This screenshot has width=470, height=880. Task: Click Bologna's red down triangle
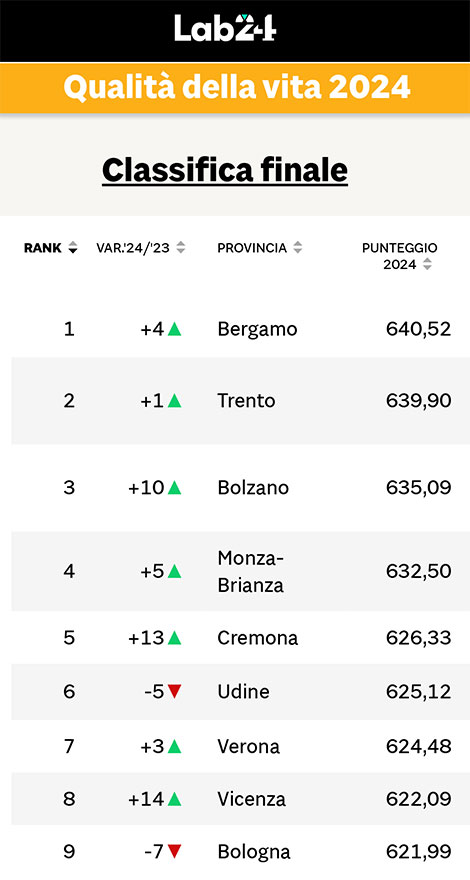click(x=175, y=852)
